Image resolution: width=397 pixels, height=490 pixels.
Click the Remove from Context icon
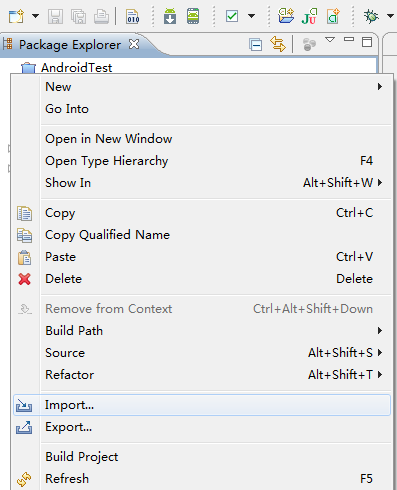pos(25,309)
